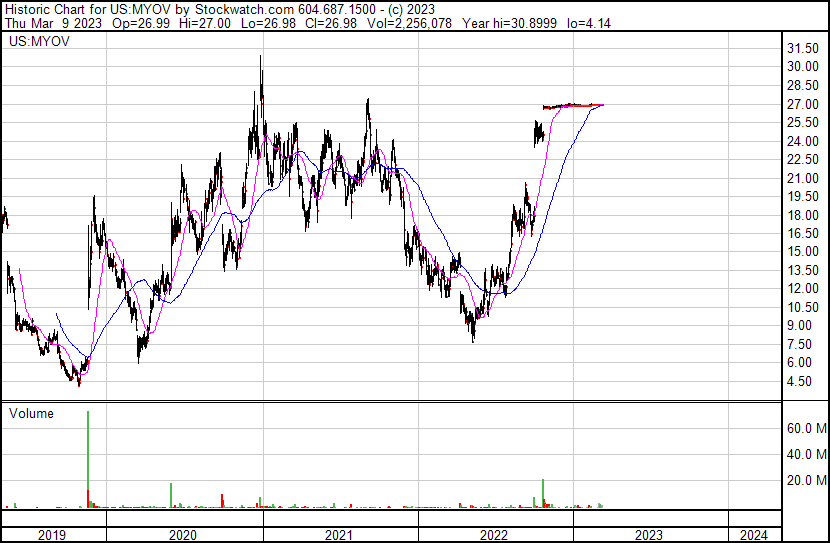The width and height of the screenshot is (830, 543).
Task: Select the 2019 year on the time axis
Action: coord(52,534)
